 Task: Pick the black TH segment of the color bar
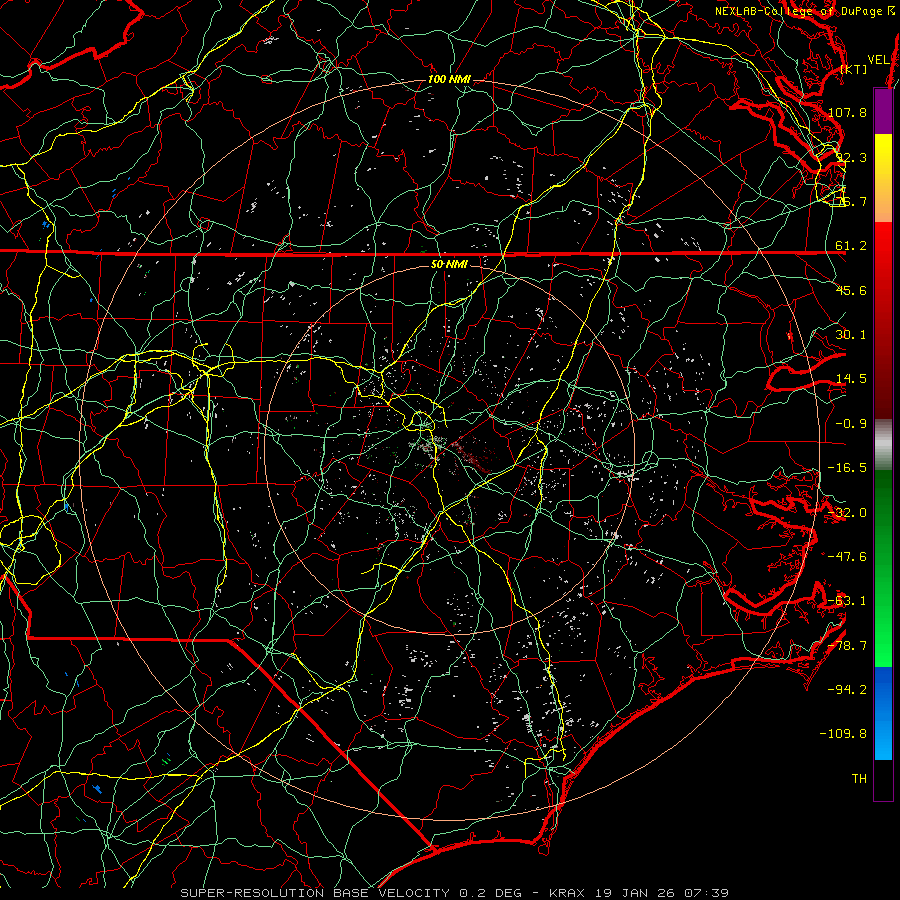pos(883,780)
